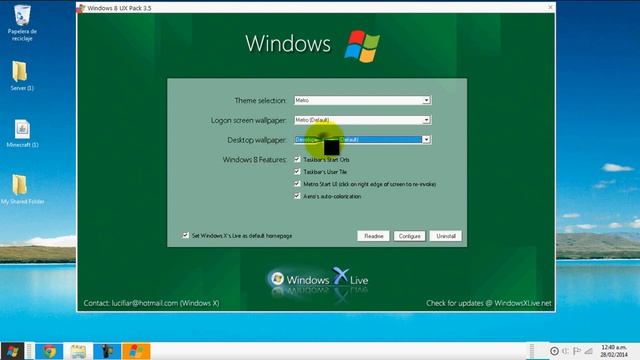Show the taskbar clock and date

(x=614, y=351)
